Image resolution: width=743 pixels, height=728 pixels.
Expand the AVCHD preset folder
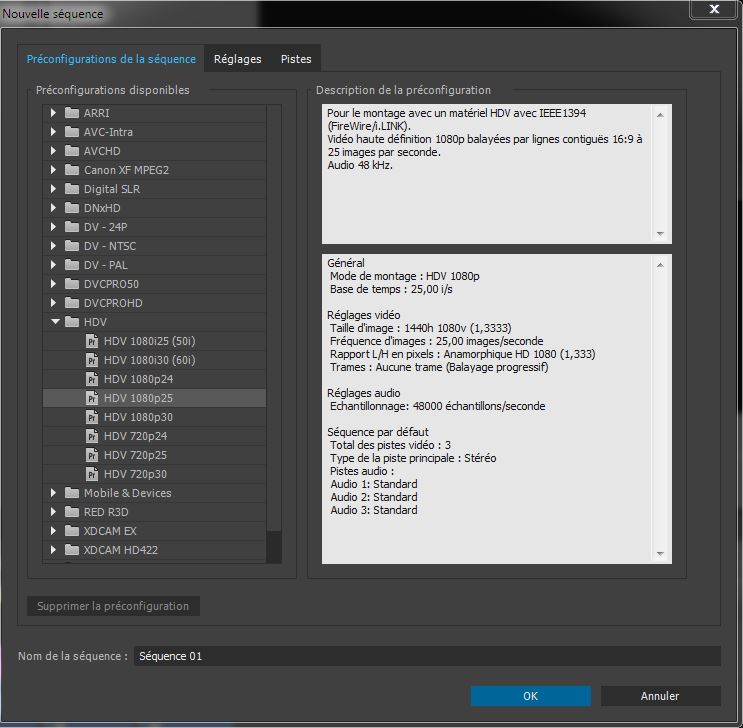[55, 151]
